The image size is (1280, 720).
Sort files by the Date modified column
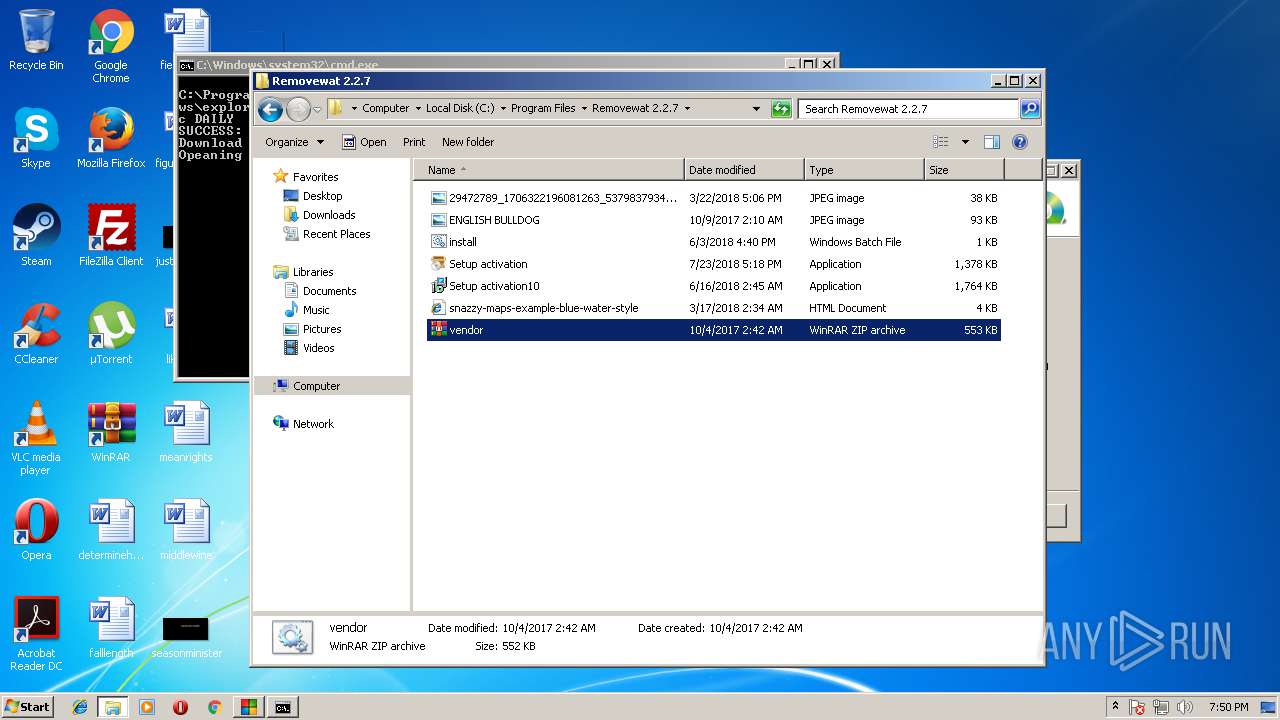coord(744,170)
